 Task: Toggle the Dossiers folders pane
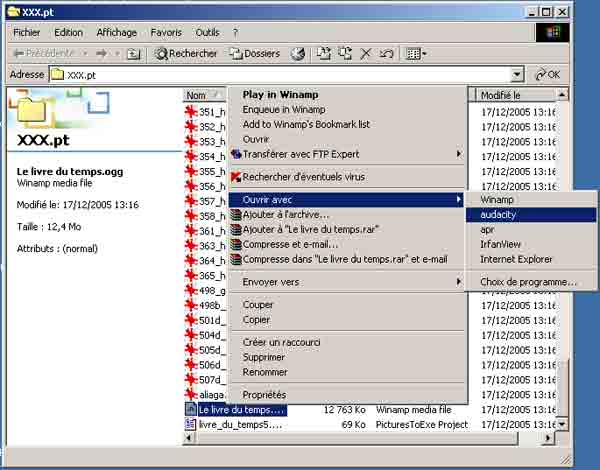(255, 54)
